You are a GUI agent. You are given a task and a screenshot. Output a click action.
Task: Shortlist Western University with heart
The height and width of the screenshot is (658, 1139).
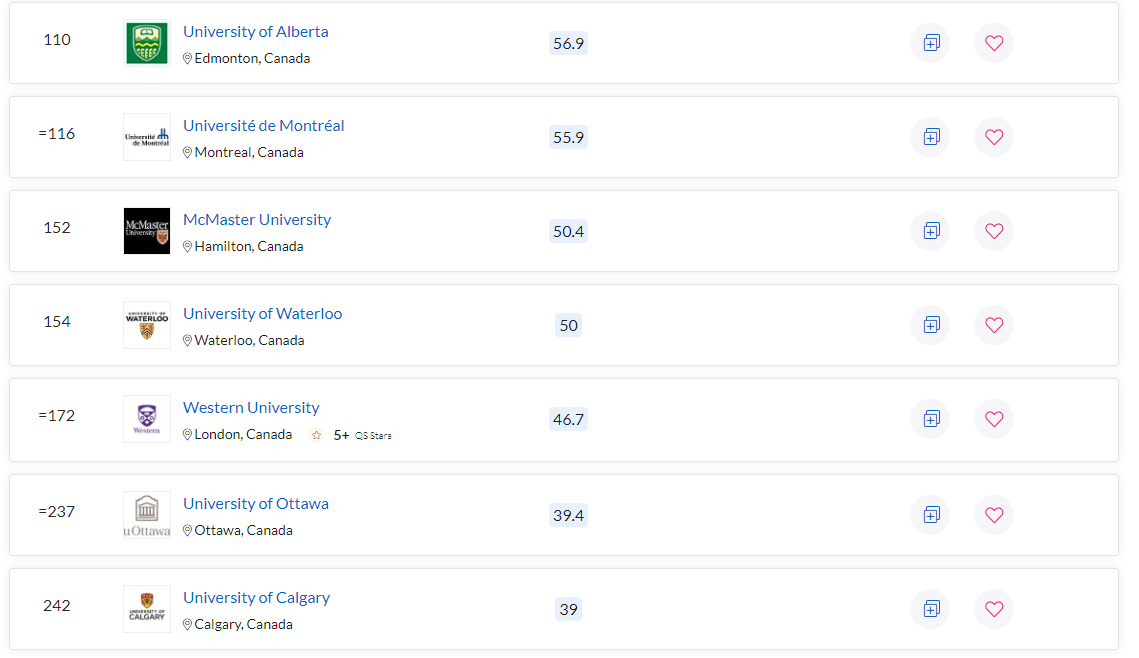[994, 419]
